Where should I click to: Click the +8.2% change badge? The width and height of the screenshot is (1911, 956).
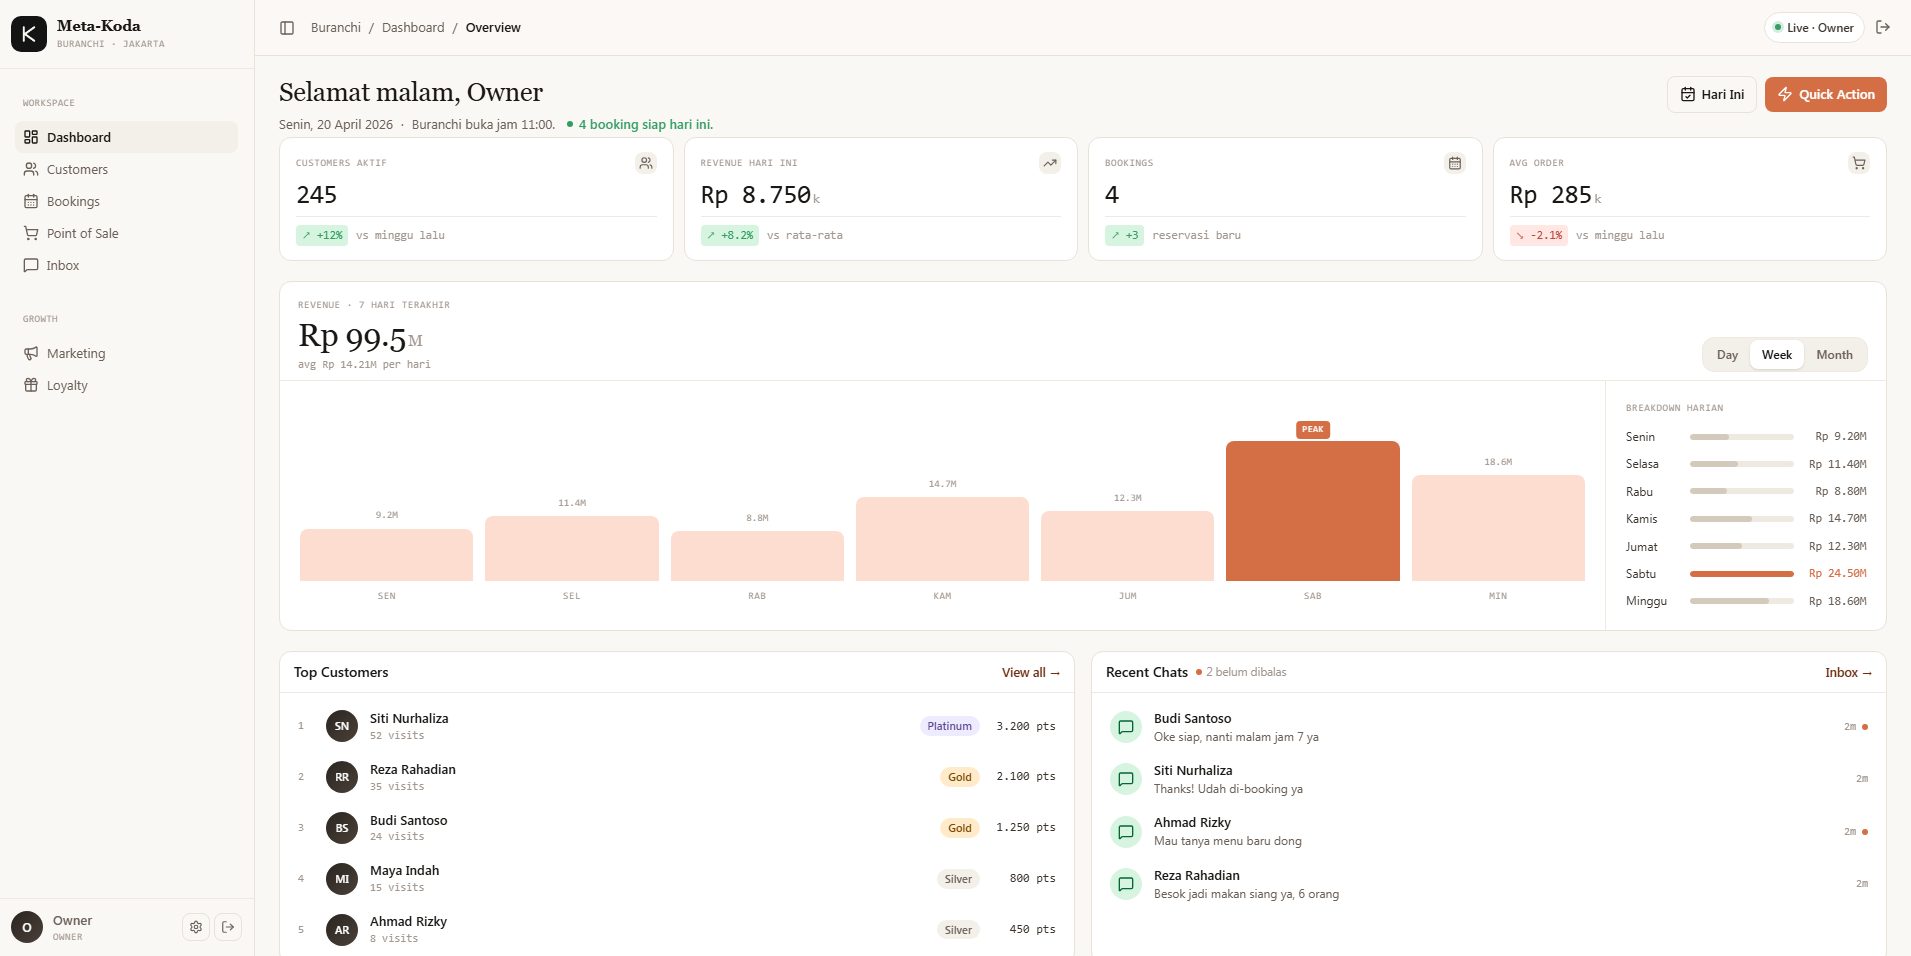pyautogui.click(x=730, y=236)
